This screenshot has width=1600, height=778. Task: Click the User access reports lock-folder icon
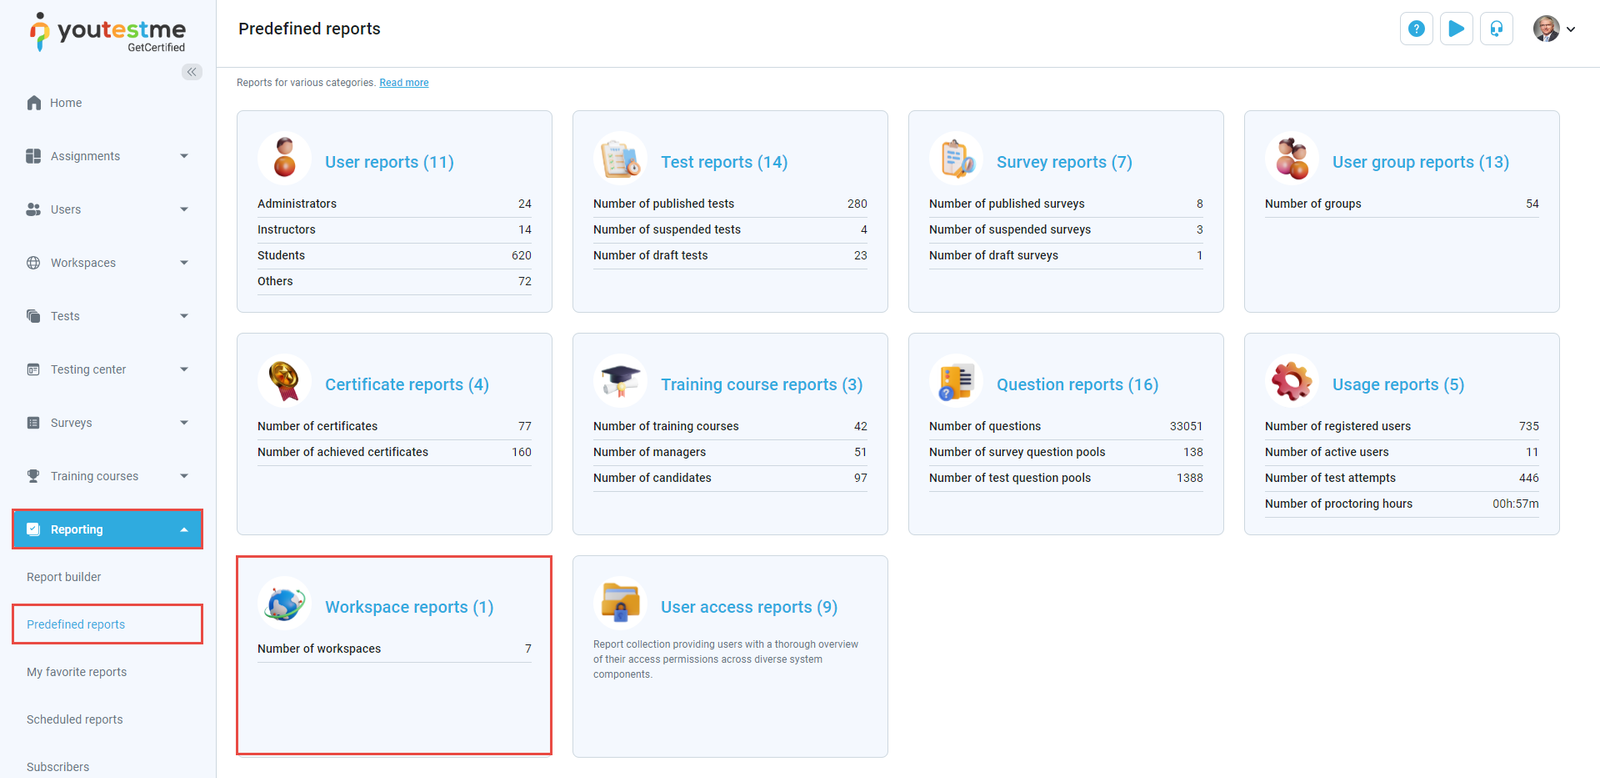620,604
